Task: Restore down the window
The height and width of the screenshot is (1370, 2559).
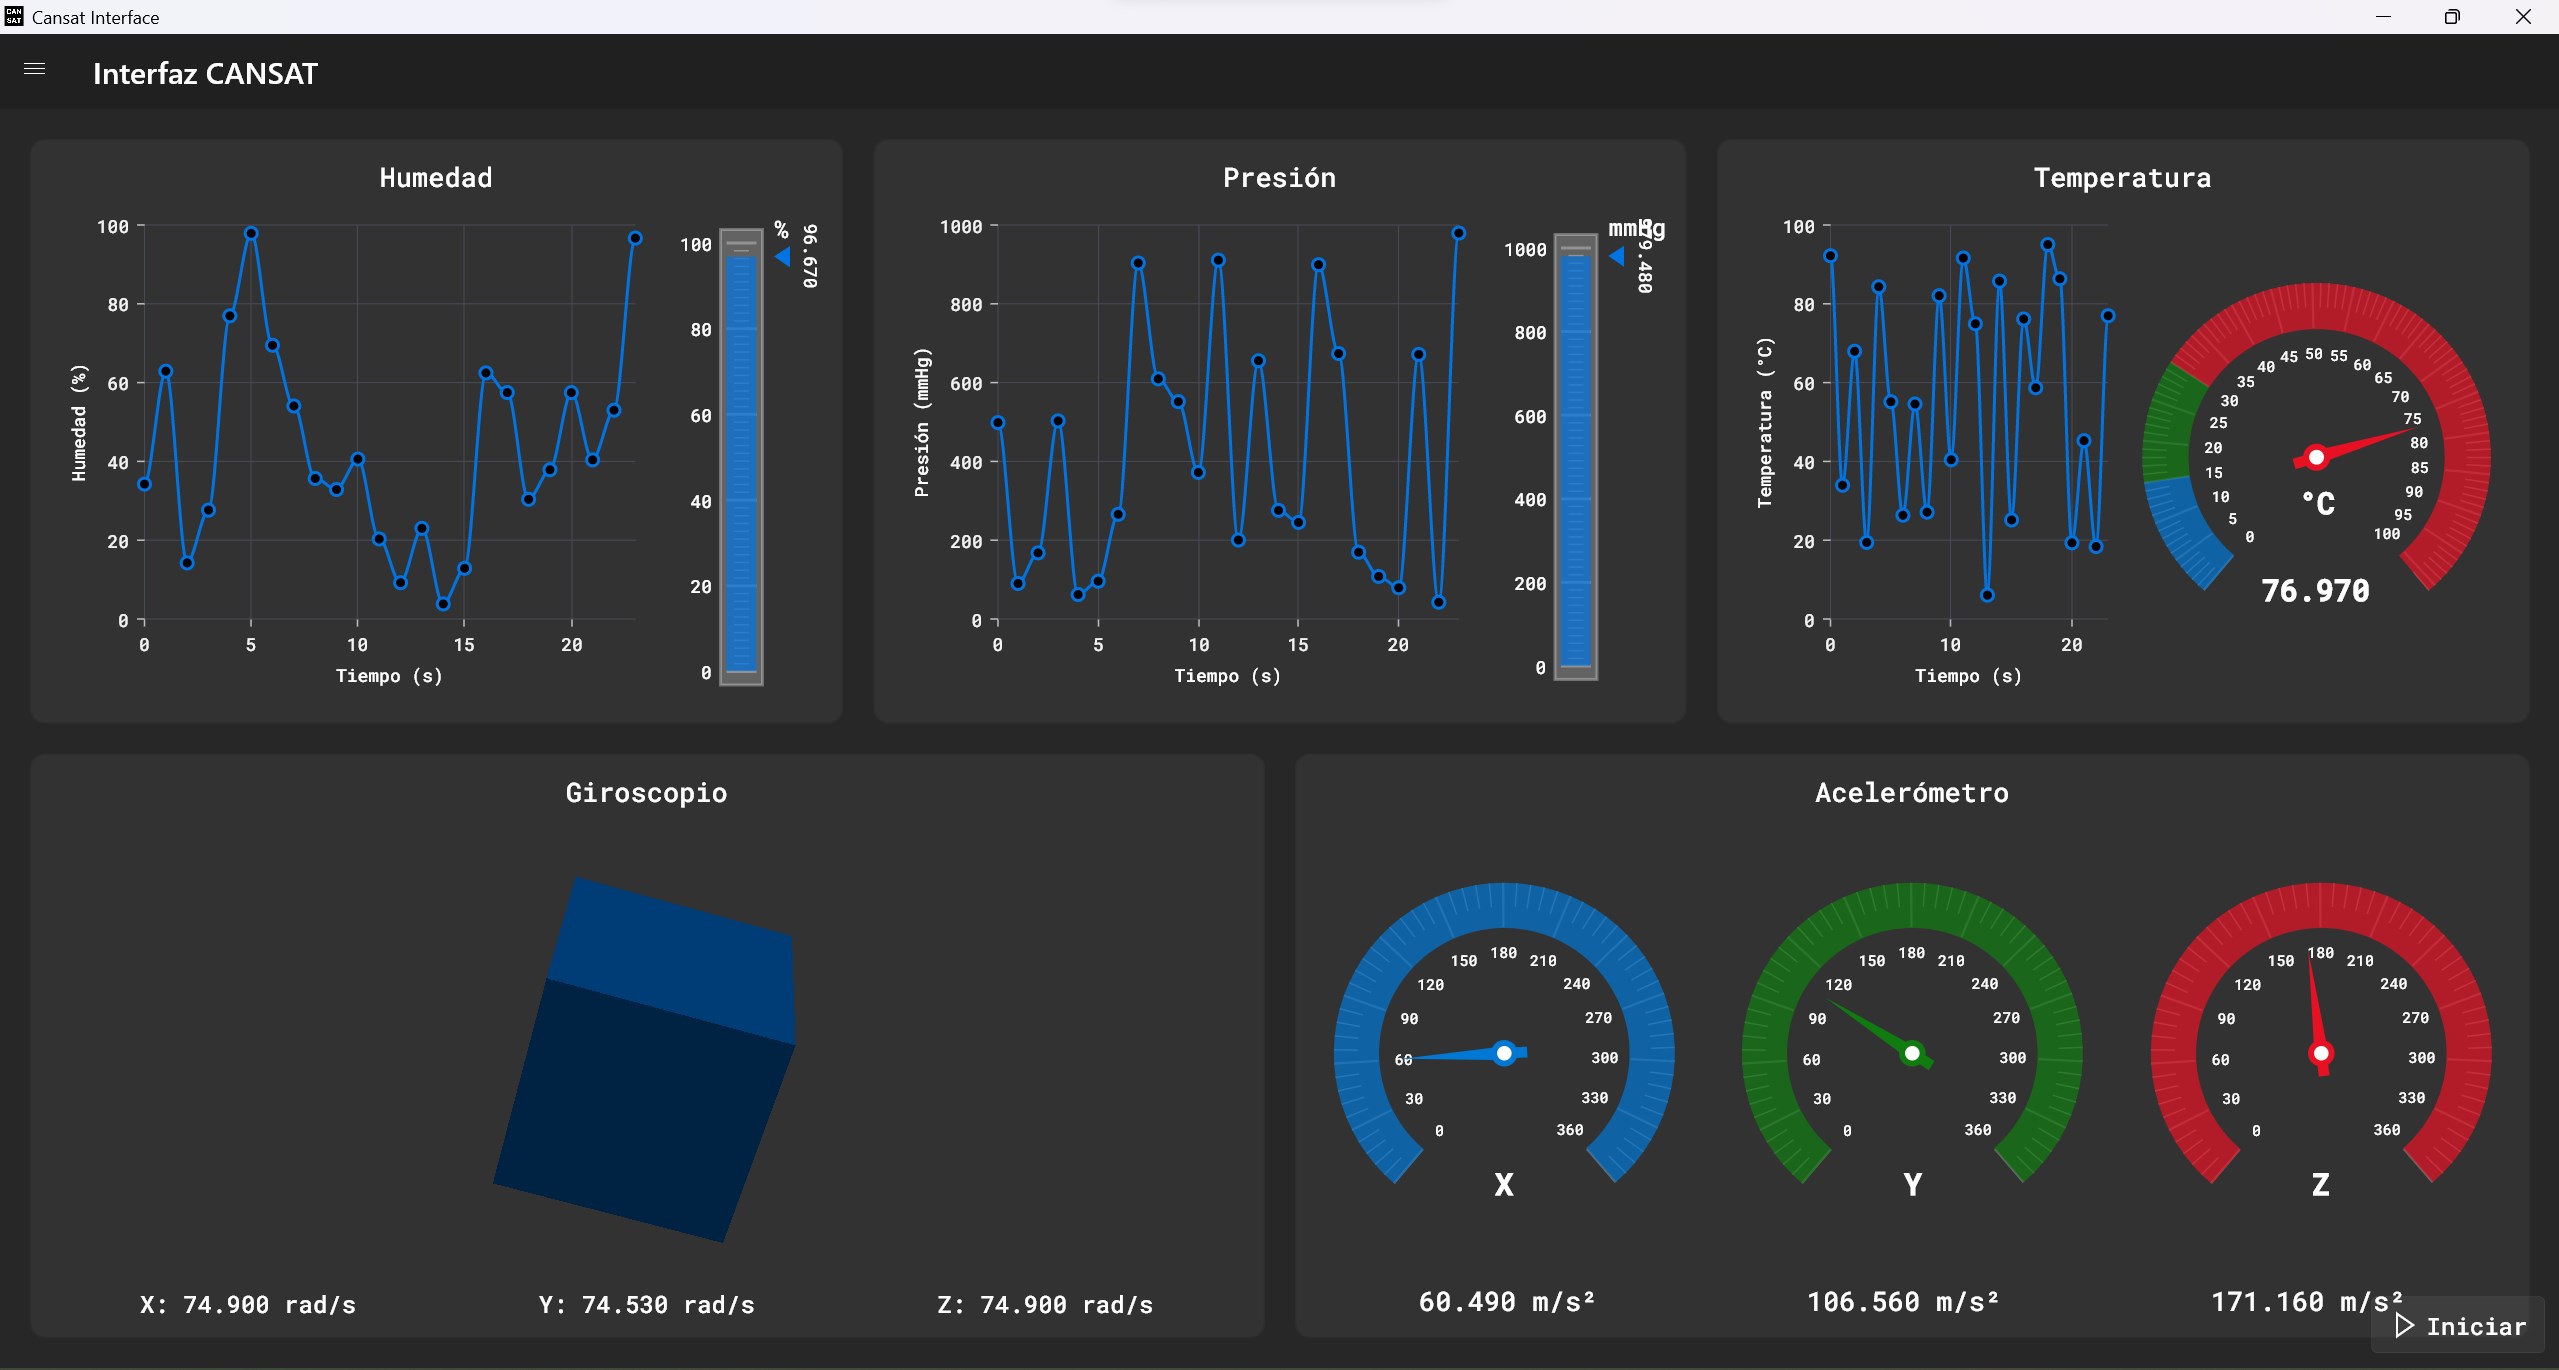Action: (x=2452, y=17)
